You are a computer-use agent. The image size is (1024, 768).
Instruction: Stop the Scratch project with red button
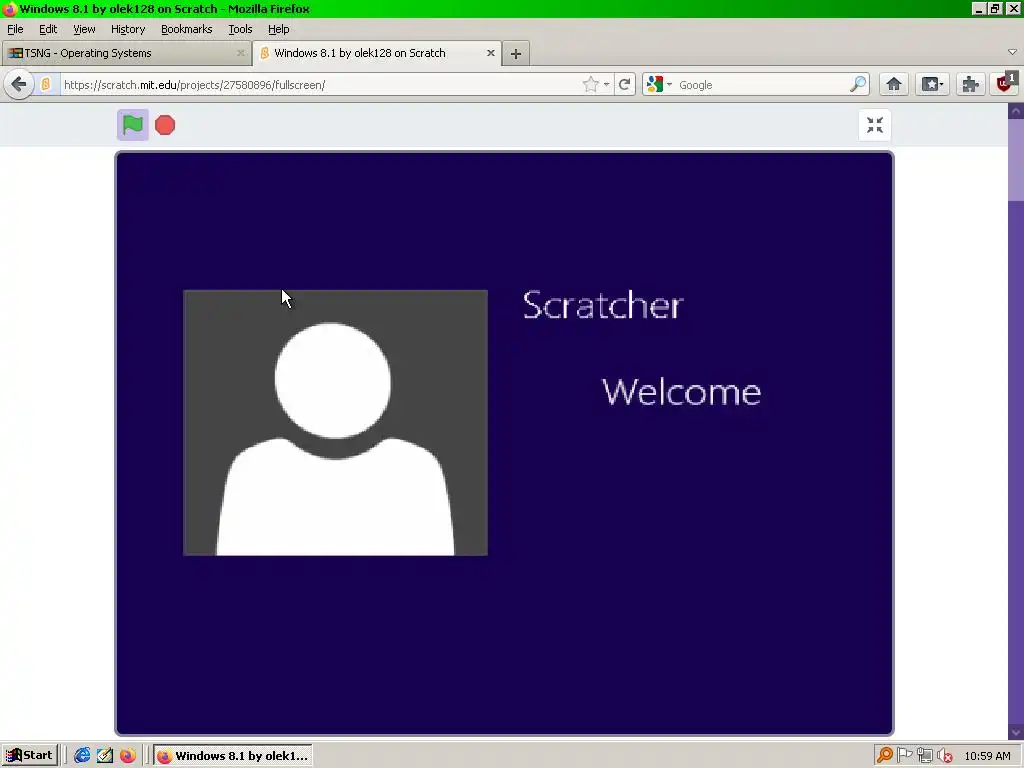[165, 125]
